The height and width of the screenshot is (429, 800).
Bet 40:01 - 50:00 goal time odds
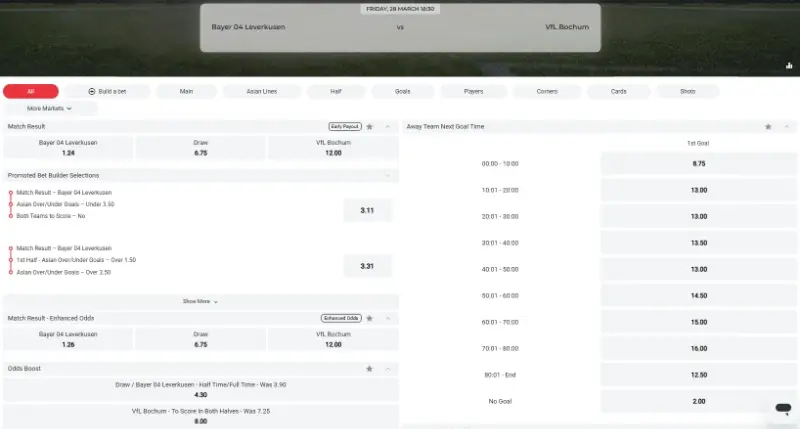pos(698,269)
